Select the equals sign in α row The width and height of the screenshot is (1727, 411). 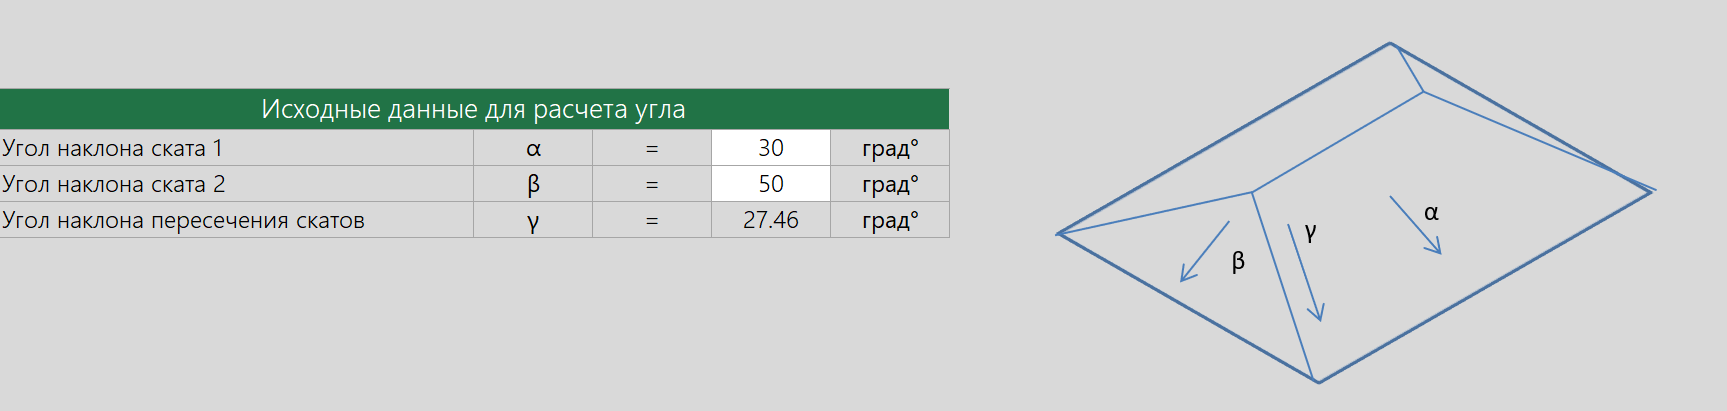click(x=652, y=148)
